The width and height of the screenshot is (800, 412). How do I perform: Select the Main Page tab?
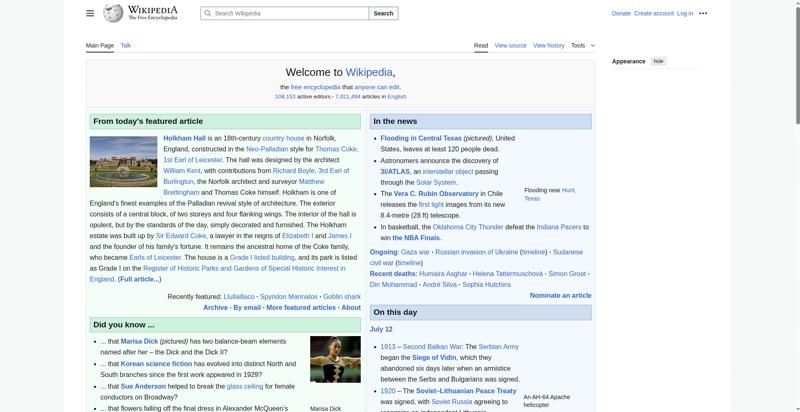(x=99, y=45)
